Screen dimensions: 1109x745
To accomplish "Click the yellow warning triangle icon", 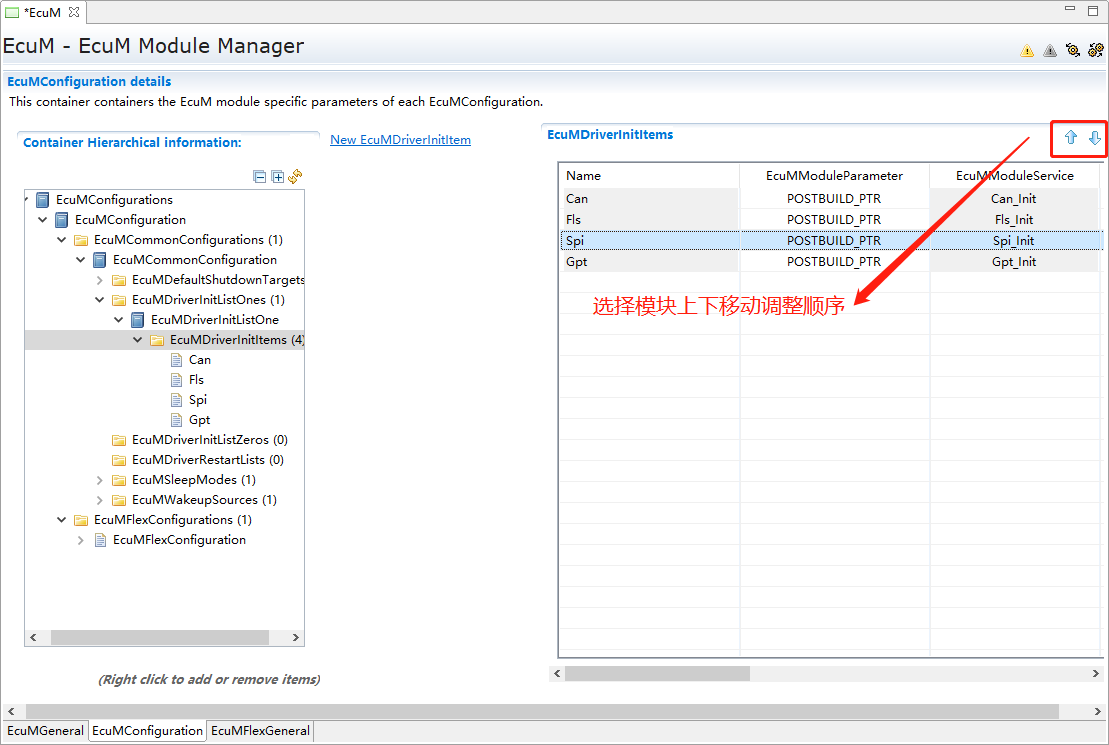I will point(1027,51).
